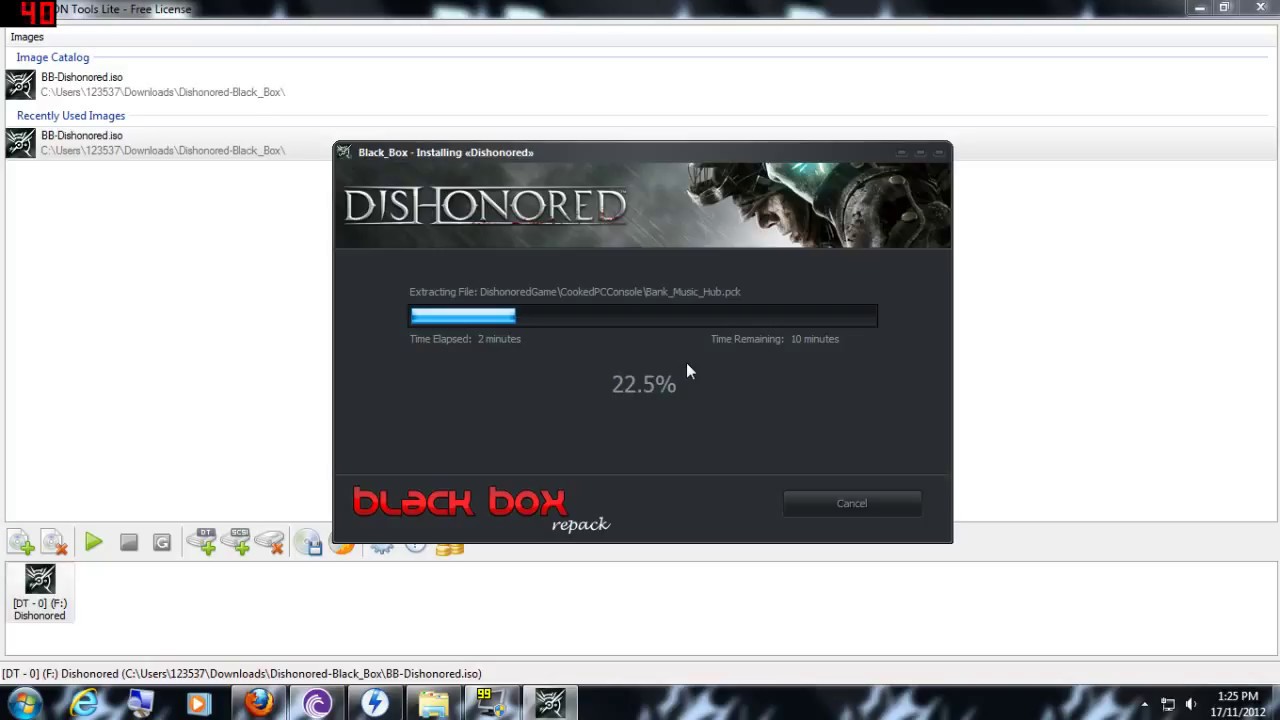Viewport: 1280px width, 720px height.
Task: Click the network system tray icon
Action: (1168, 704)
